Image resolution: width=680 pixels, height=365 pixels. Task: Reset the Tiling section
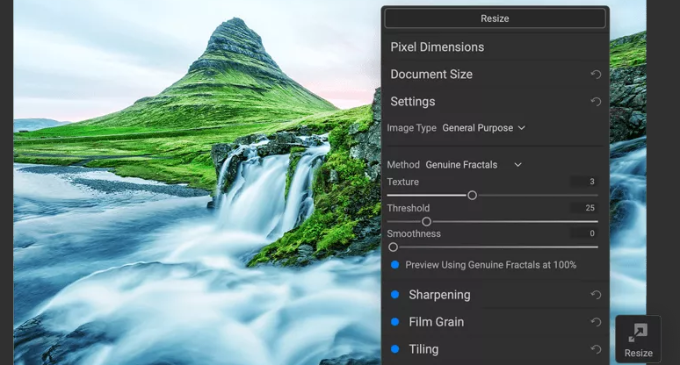click(596, 349)
